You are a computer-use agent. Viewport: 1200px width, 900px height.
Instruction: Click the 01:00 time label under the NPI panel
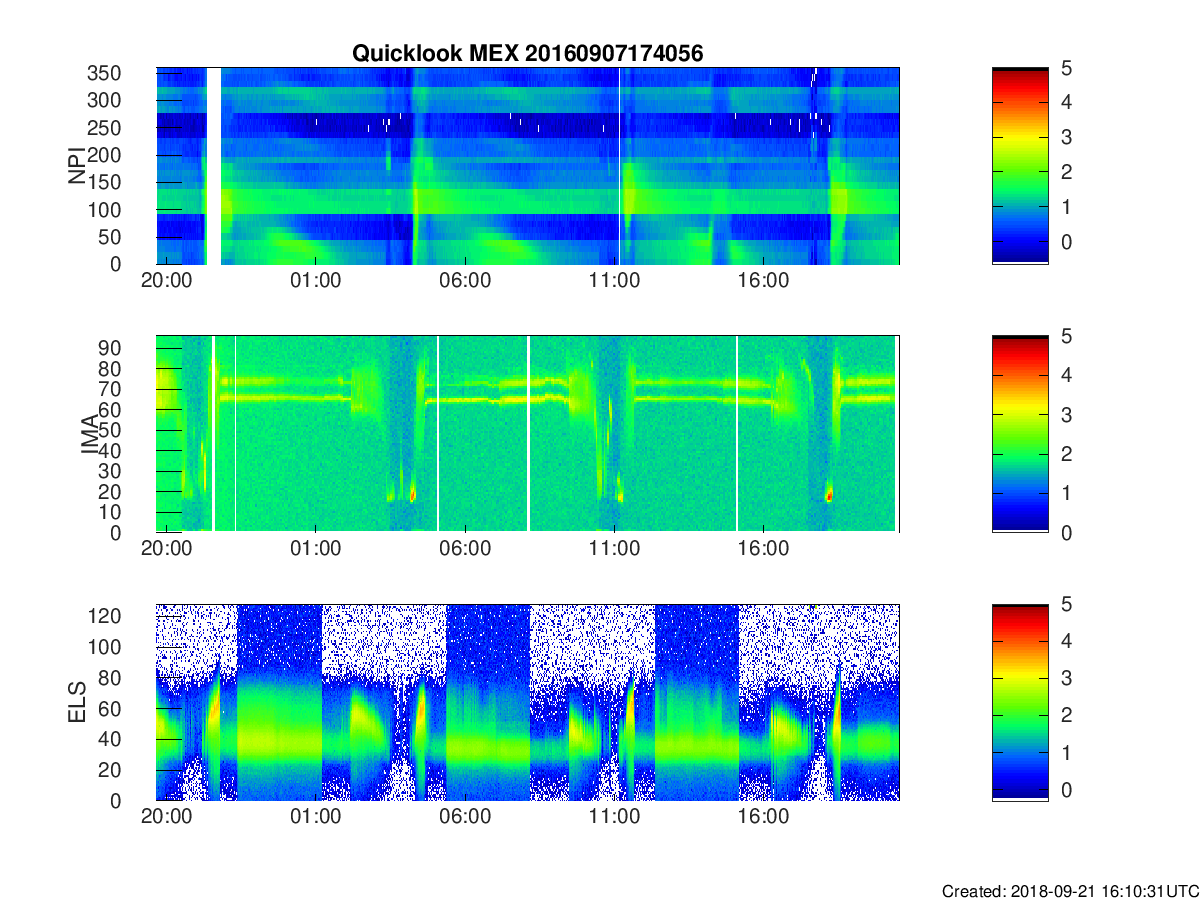click(316, 281)
